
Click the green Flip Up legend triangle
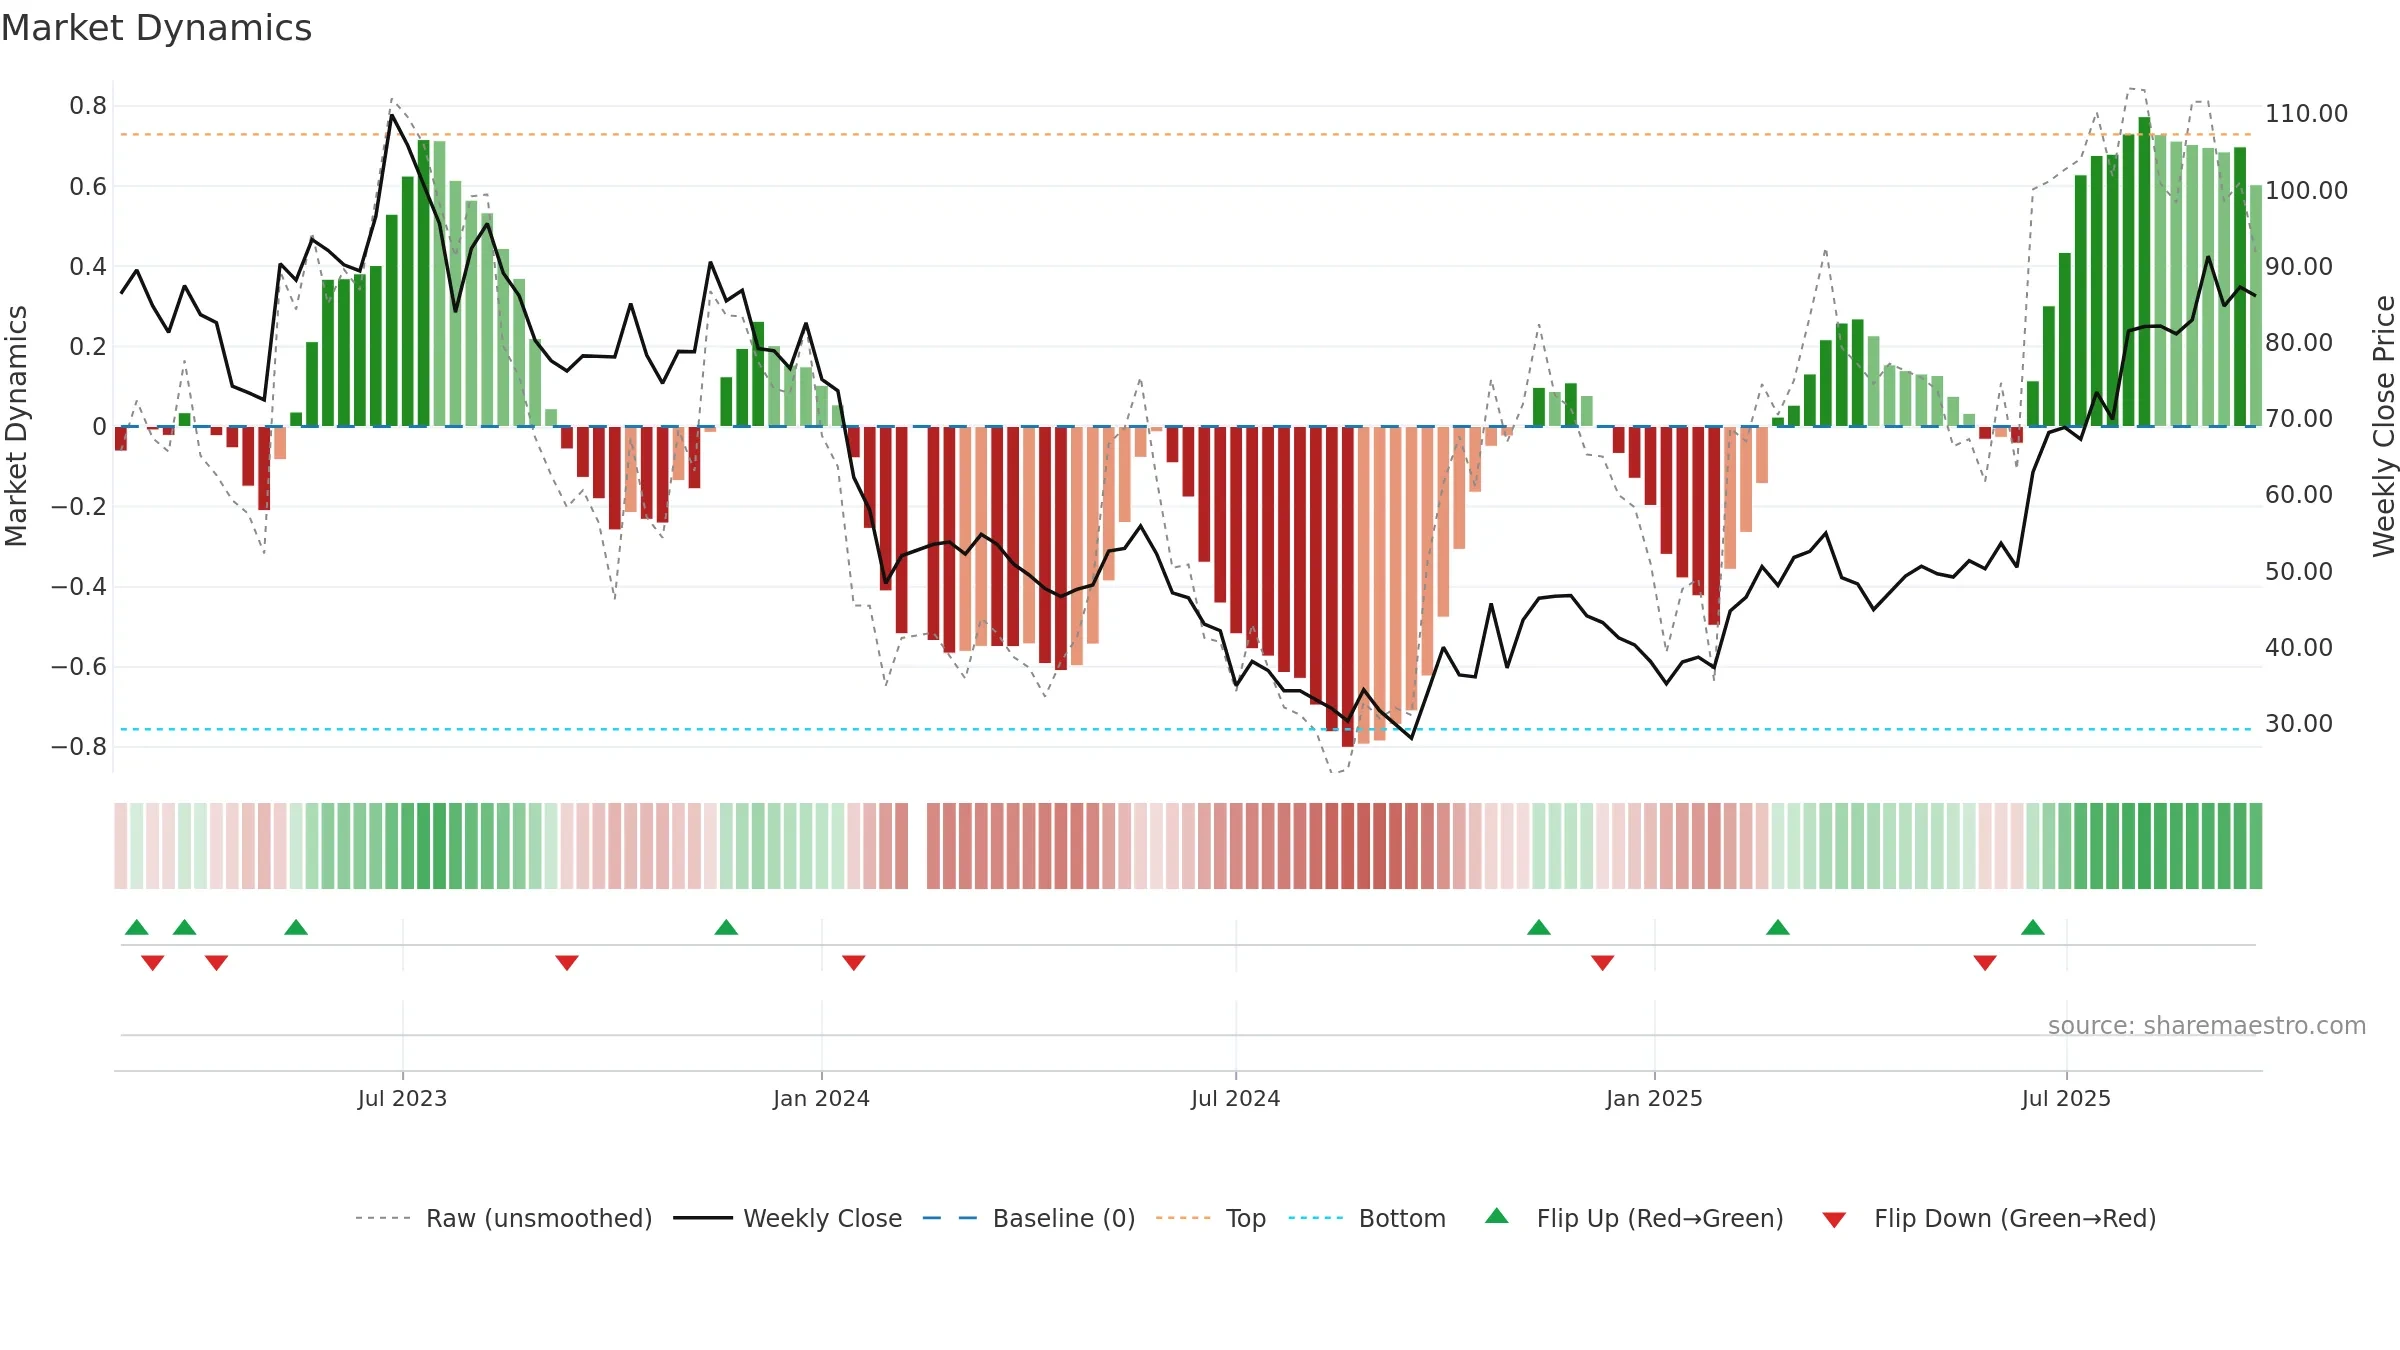coord(1496,1216)
